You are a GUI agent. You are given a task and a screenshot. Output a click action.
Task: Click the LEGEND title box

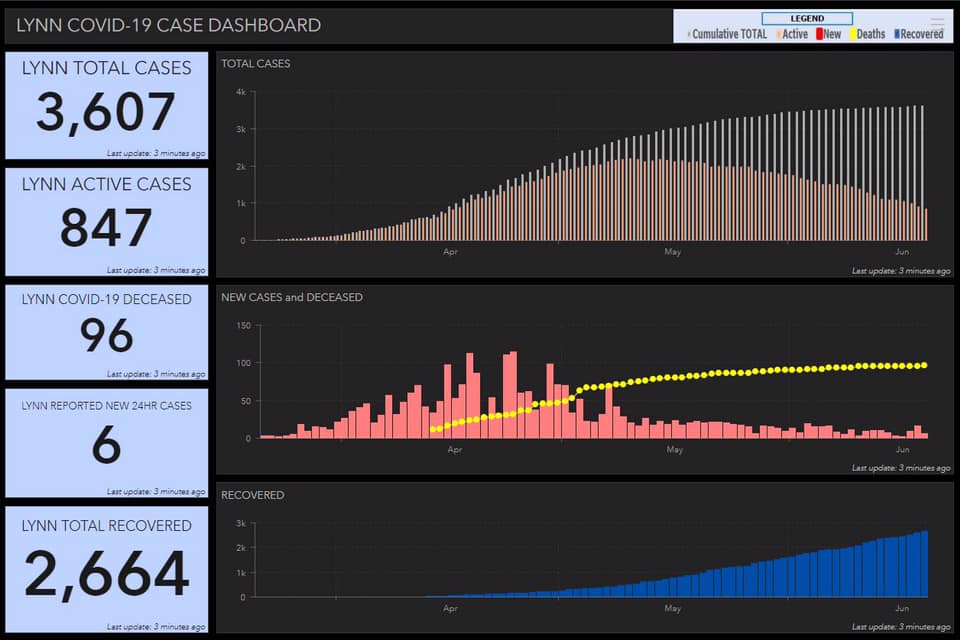(807, 18)
